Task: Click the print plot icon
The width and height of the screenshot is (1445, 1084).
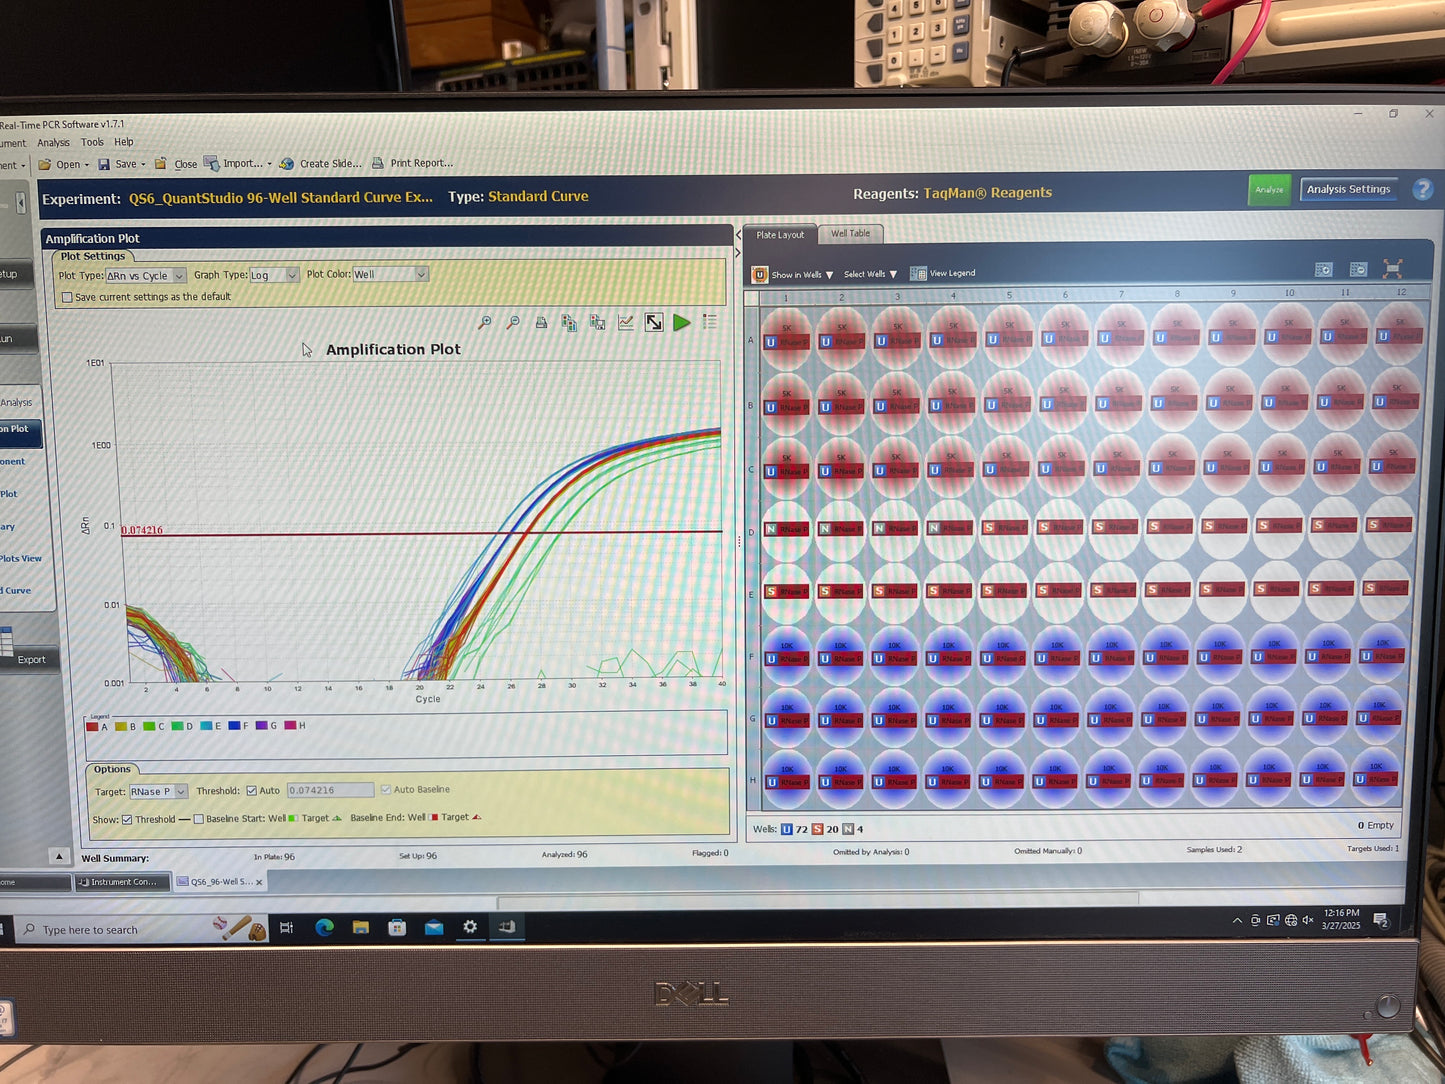Action: [x=541, y=323]
